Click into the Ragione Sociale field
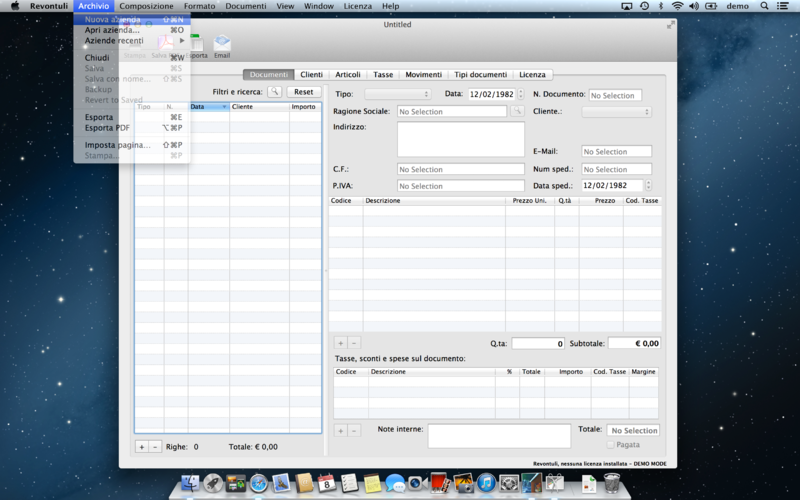Image resolution: width=800 pixels, height=500 pixels. click(452, 111)
